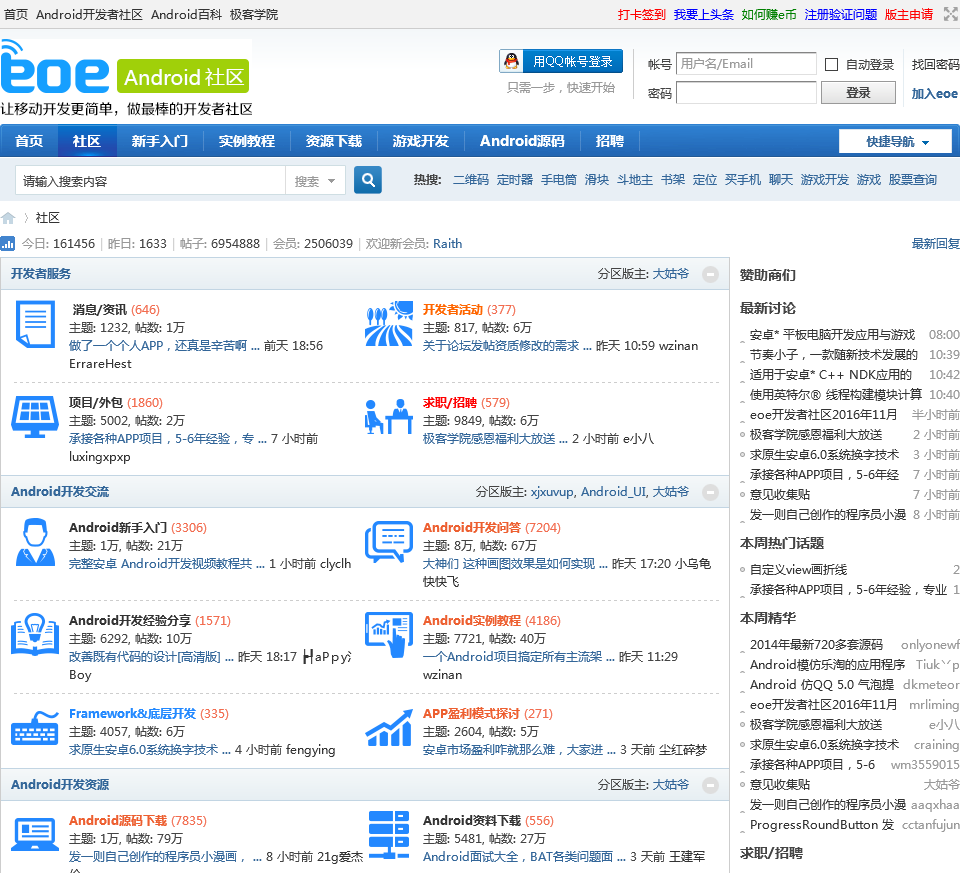Open 游戏开发 in the nav bar
Viewport: 960px width, 873px height.
[x=421, y=141]
